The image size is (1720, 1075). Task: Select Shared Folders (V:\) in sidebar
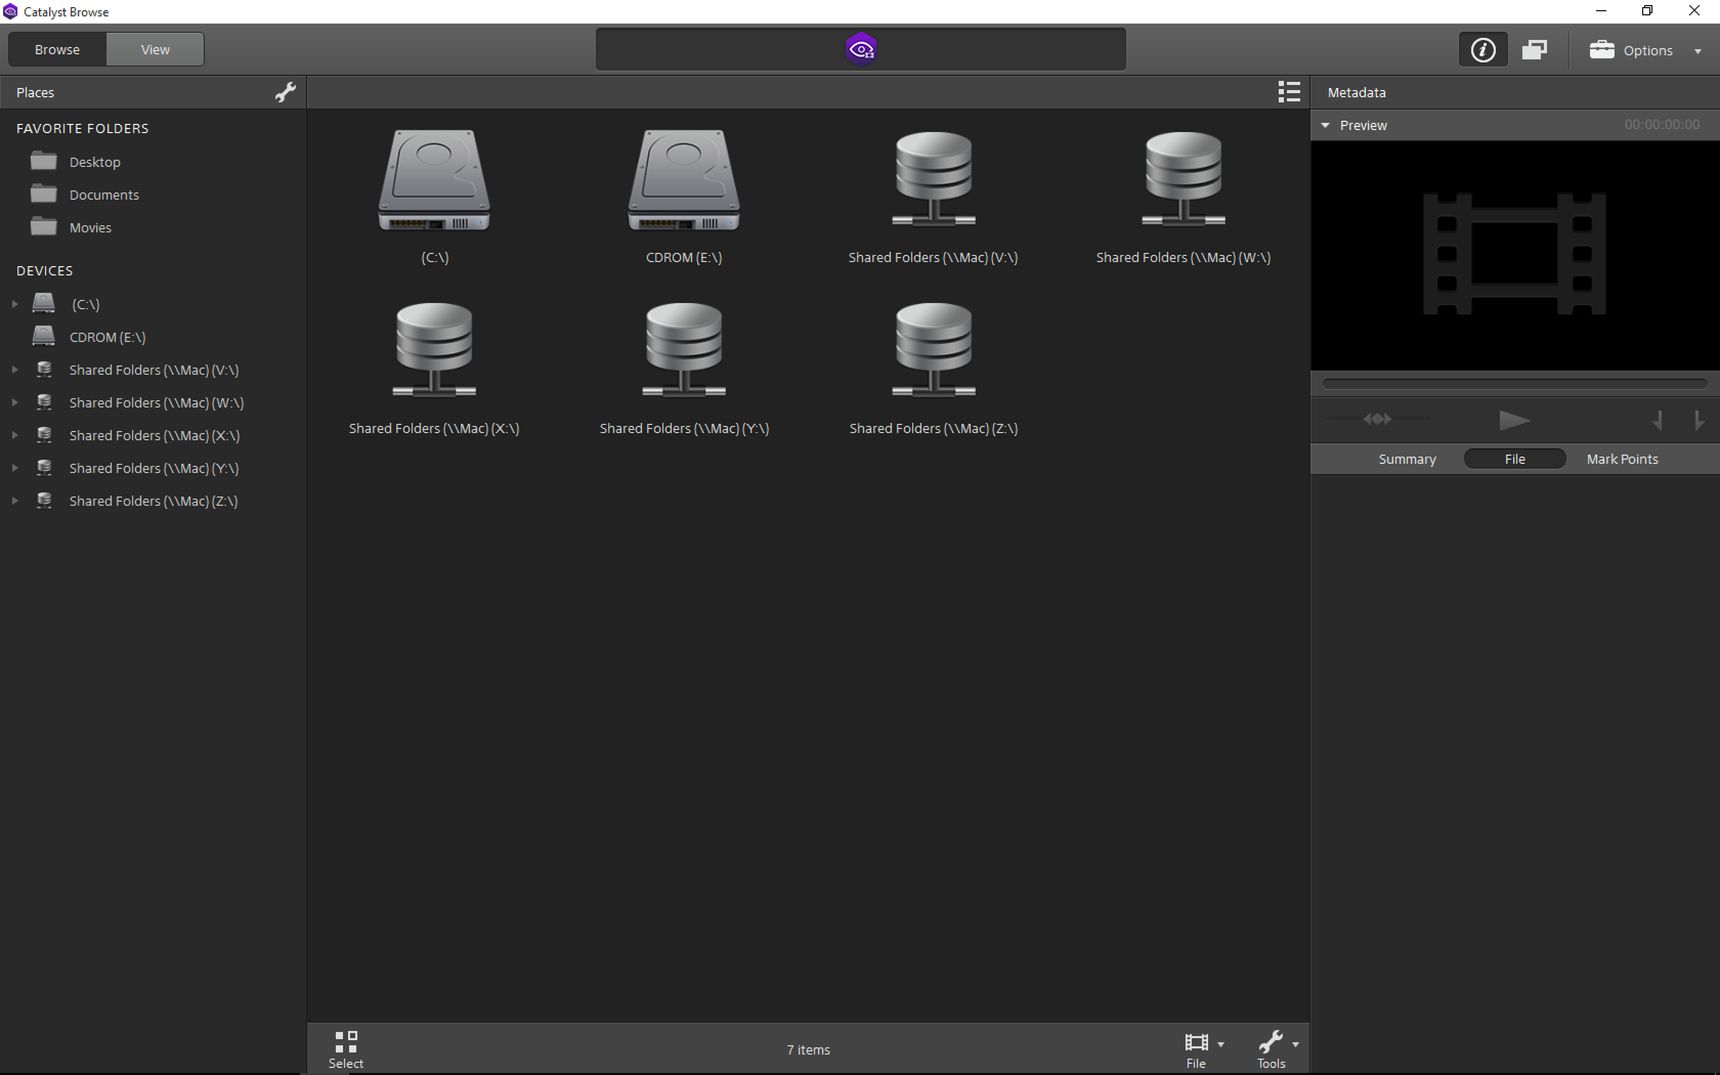154,370
